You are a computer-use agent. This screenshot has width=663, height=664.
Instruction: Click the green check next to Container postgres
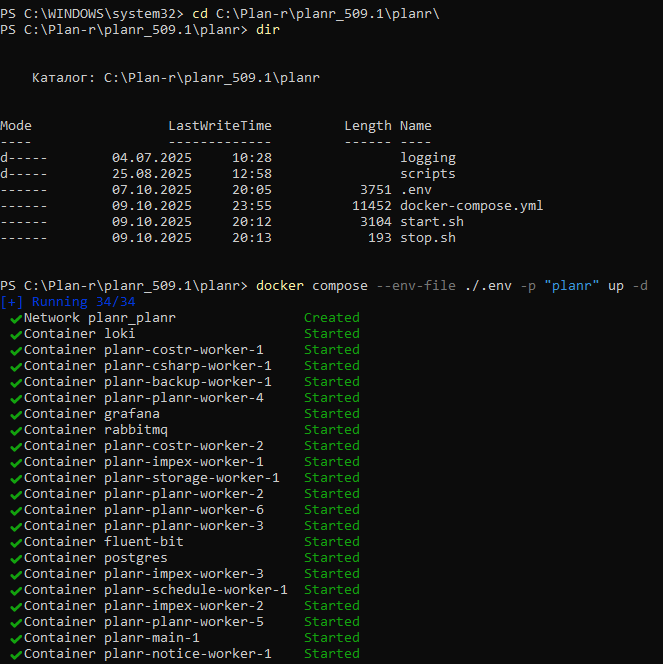tap(16, 558)
